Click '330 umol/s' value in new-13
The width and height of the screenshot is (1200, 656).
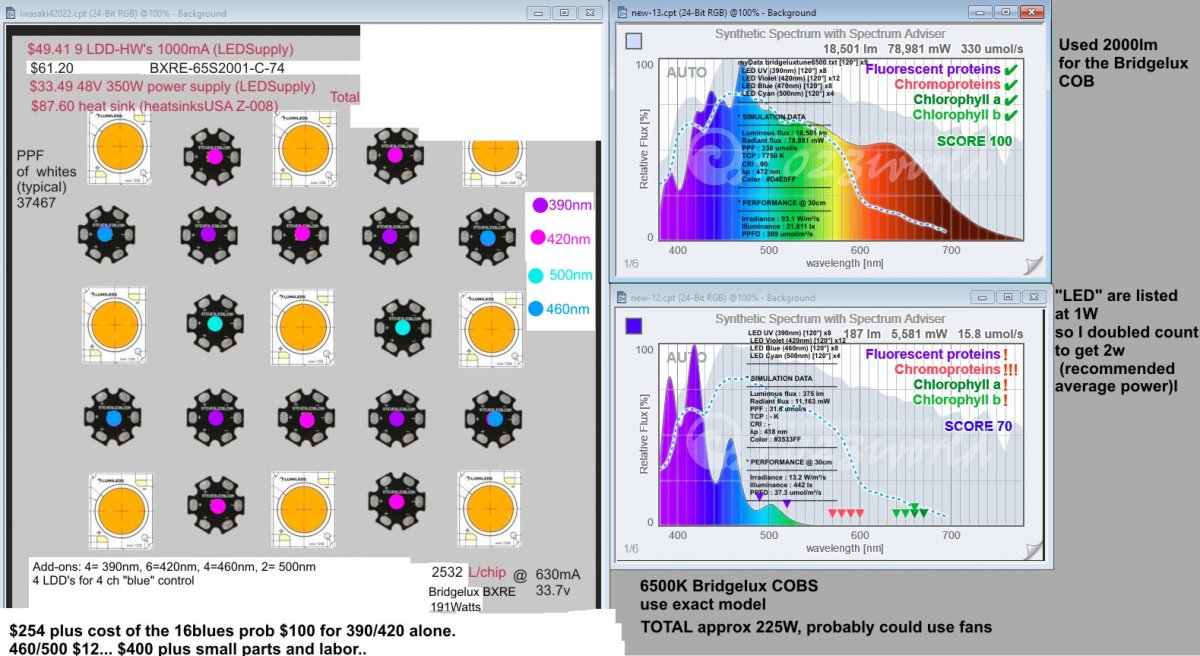[x=991, y=48]
